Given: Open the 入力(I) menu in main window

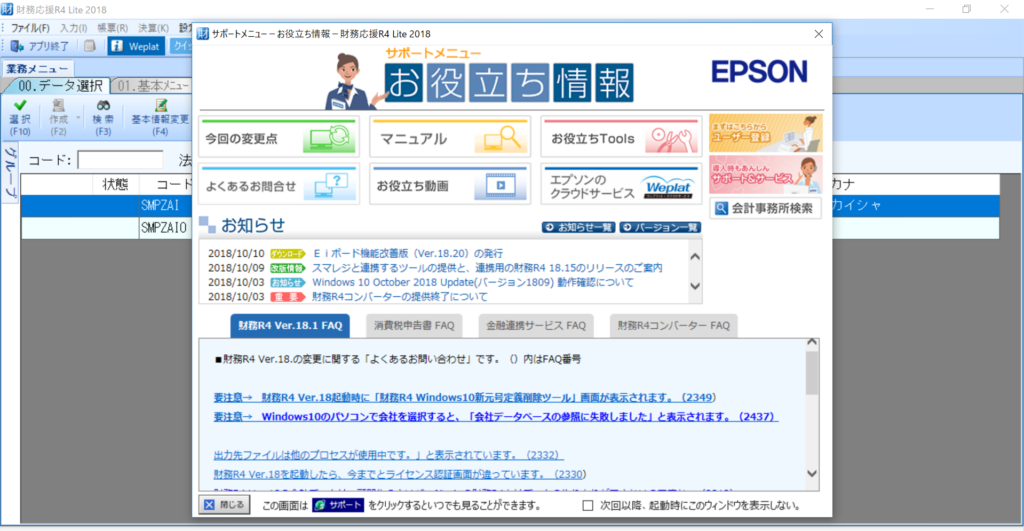Looking at the screenshot, I should tap(73, 28).
